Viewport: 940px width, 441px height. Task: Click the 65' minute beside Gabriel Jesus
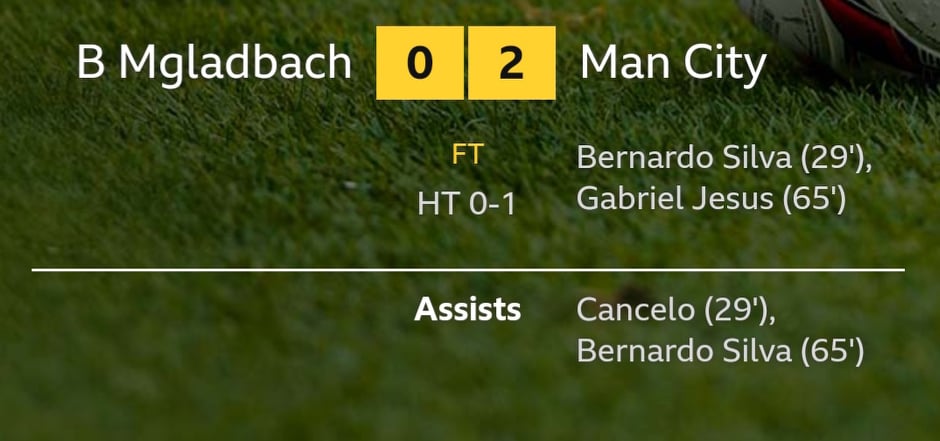814,199
